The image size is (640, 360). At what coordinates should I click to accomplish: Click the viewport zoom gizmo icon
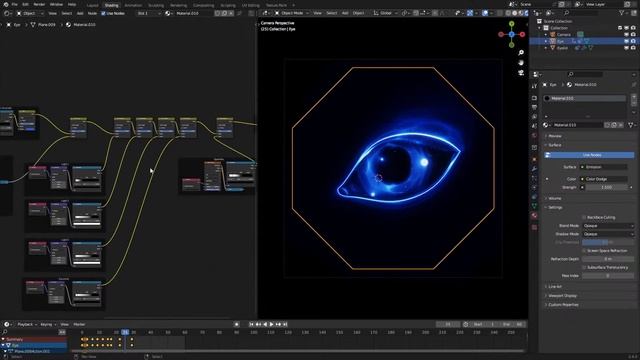521,53
